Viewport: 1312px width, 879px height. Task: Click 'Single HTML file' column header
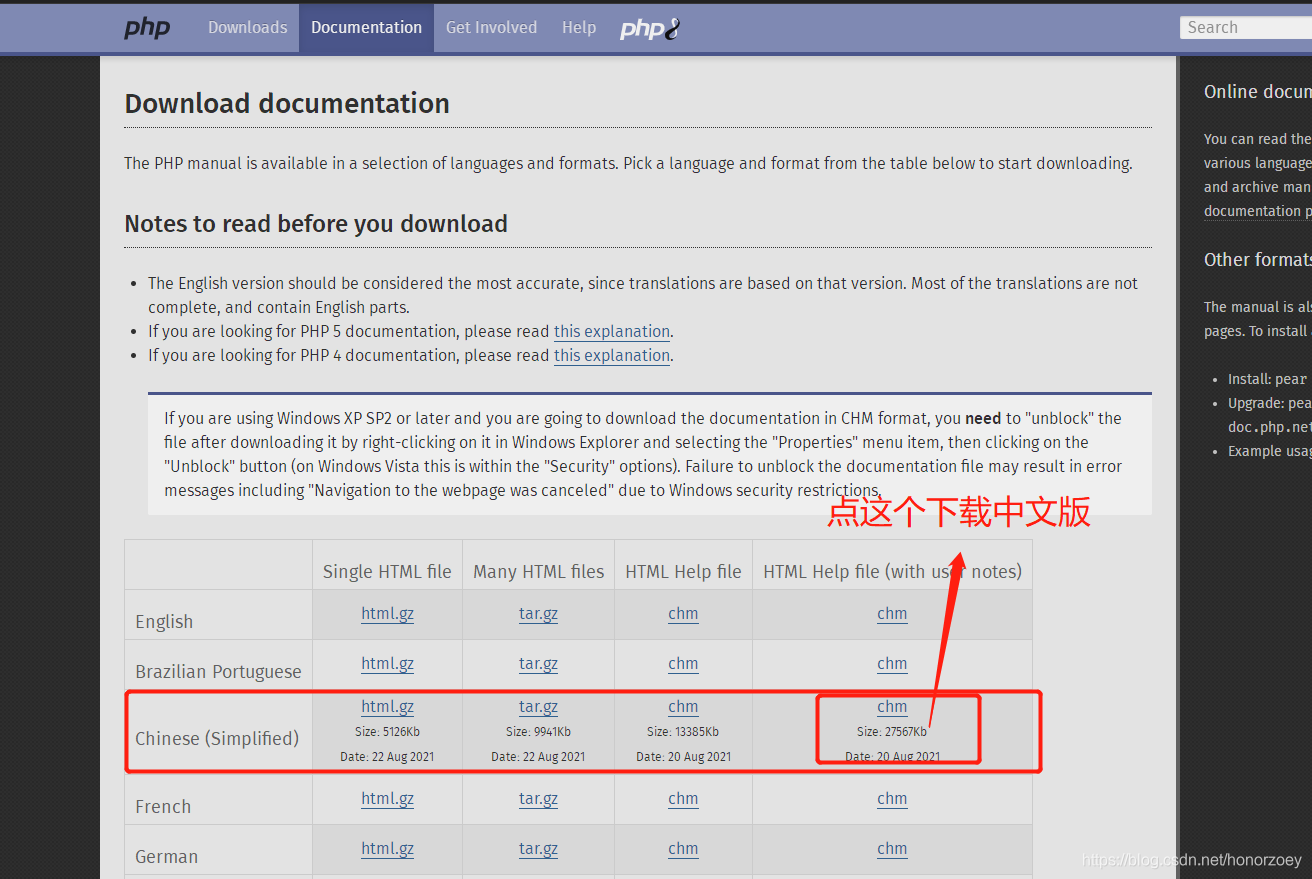click(x=387, y=572)
